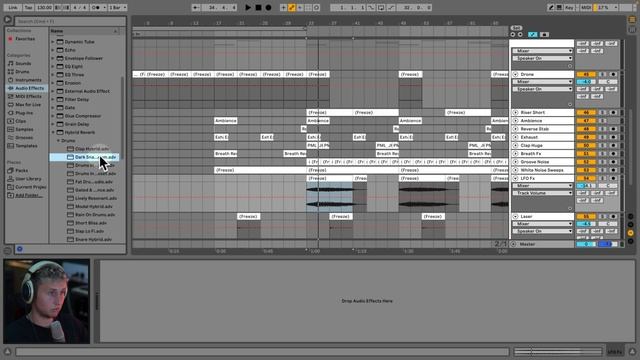The width and height of the screenshot is (640, 360).
Task: Stop playback with the Stop button
Action: 258,7
